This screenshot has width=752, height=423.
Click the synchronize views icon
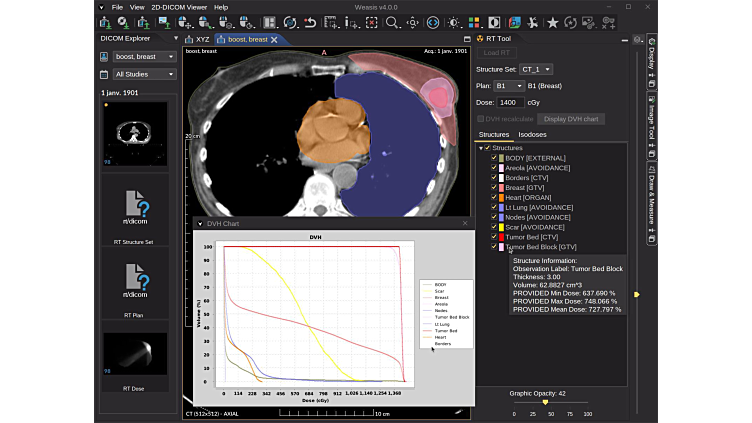[433, 23]
